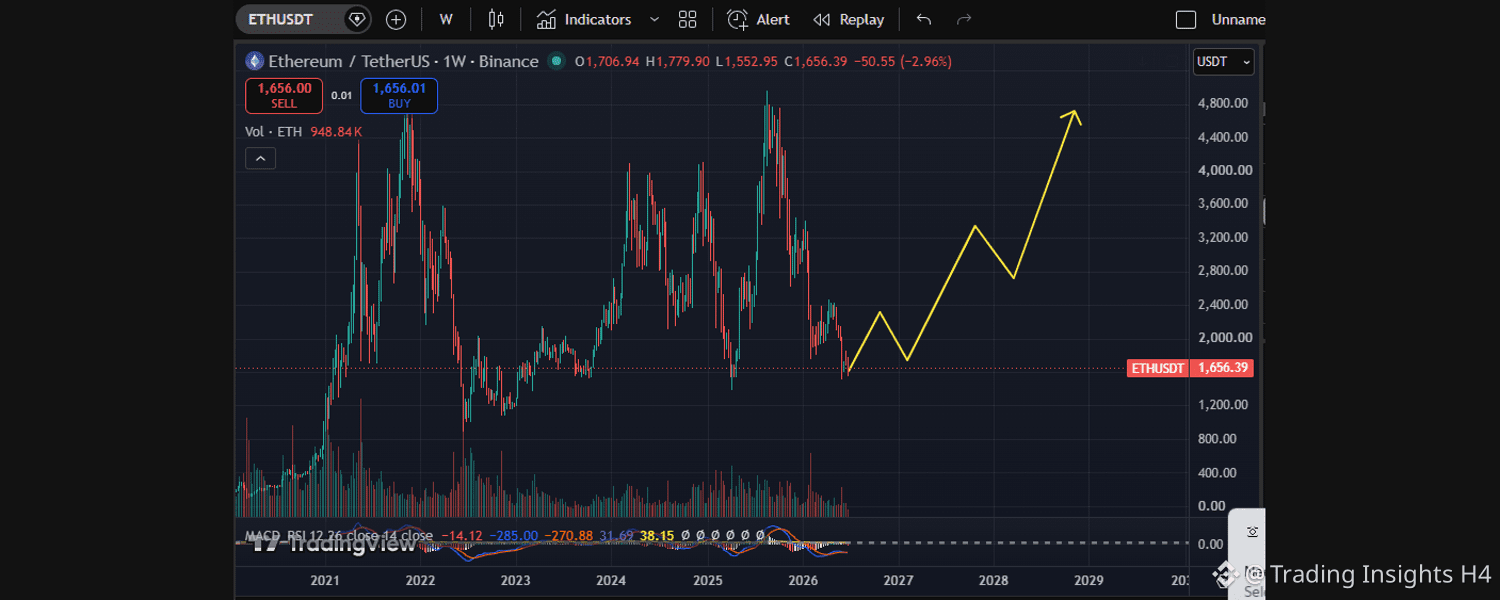Redo the chart action
This screenshot has width=1500, height=600.
click(964, 19)
